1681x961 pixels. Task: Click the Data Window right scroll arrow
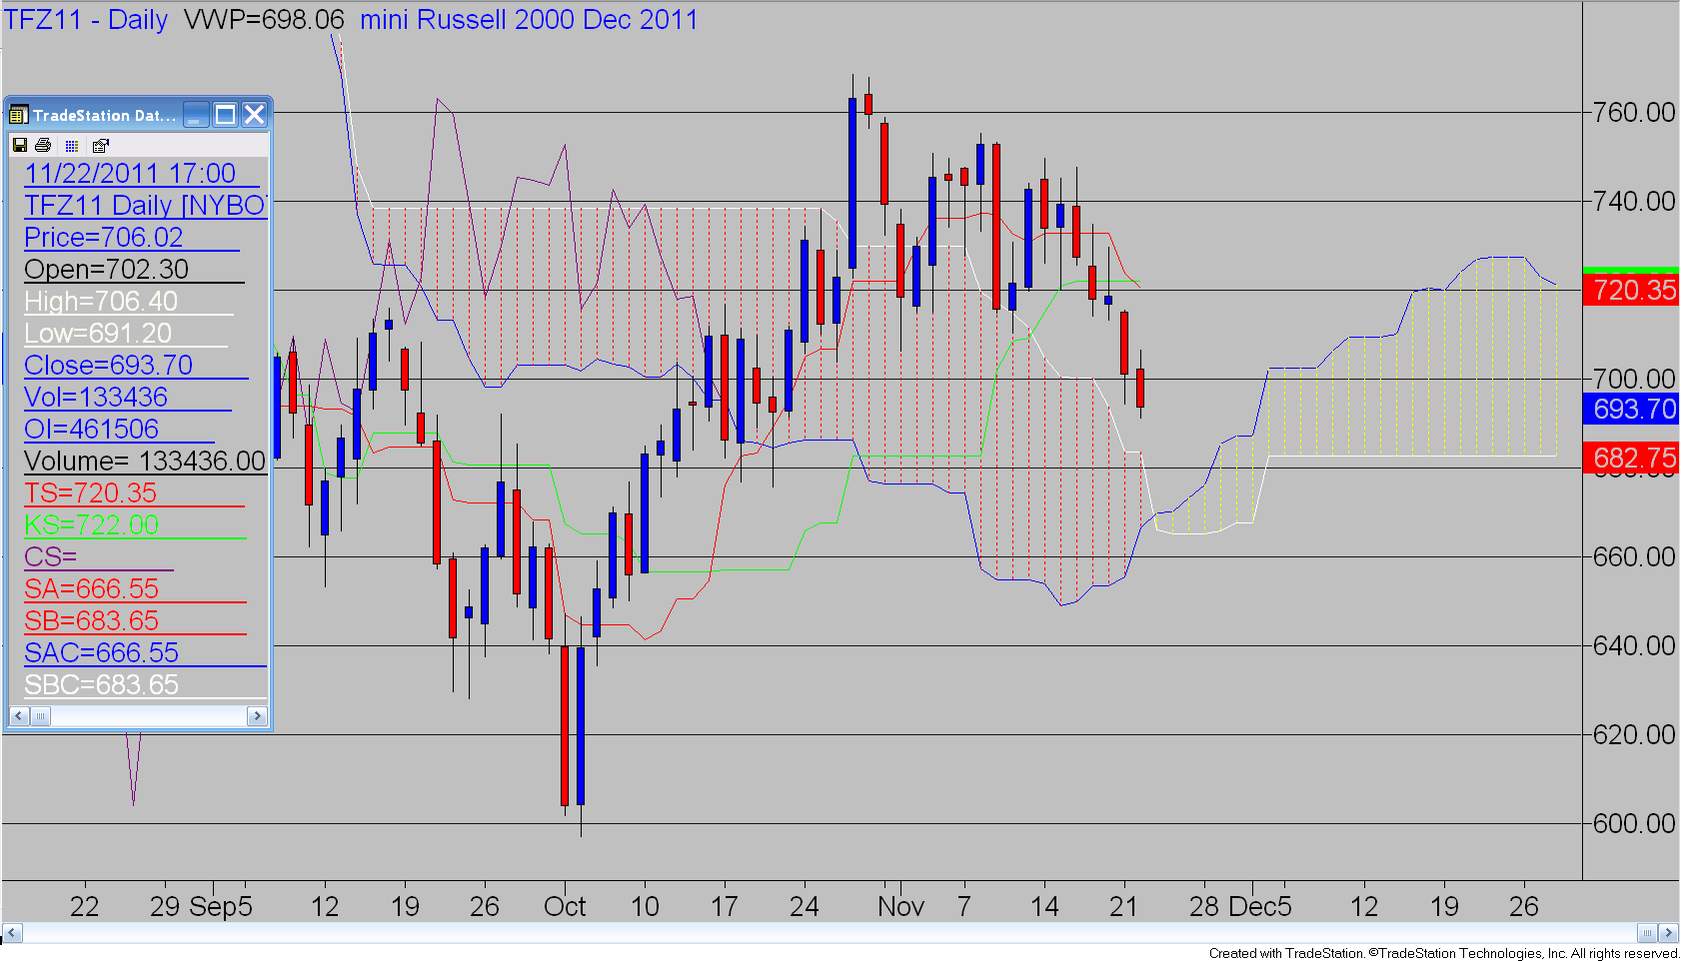pyautogui.click(x=257, y=716)
